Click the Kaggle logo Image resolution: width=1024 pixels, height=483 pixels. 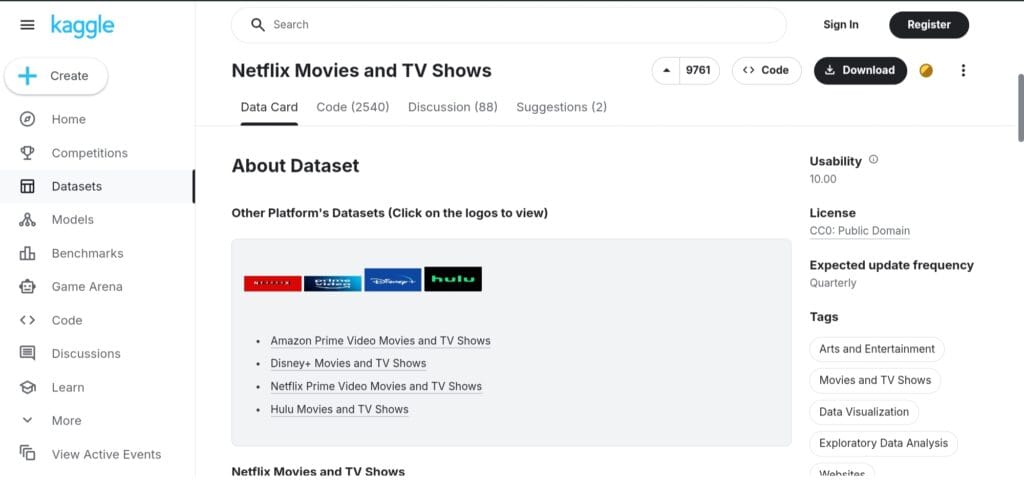click(x=82, y=25)
